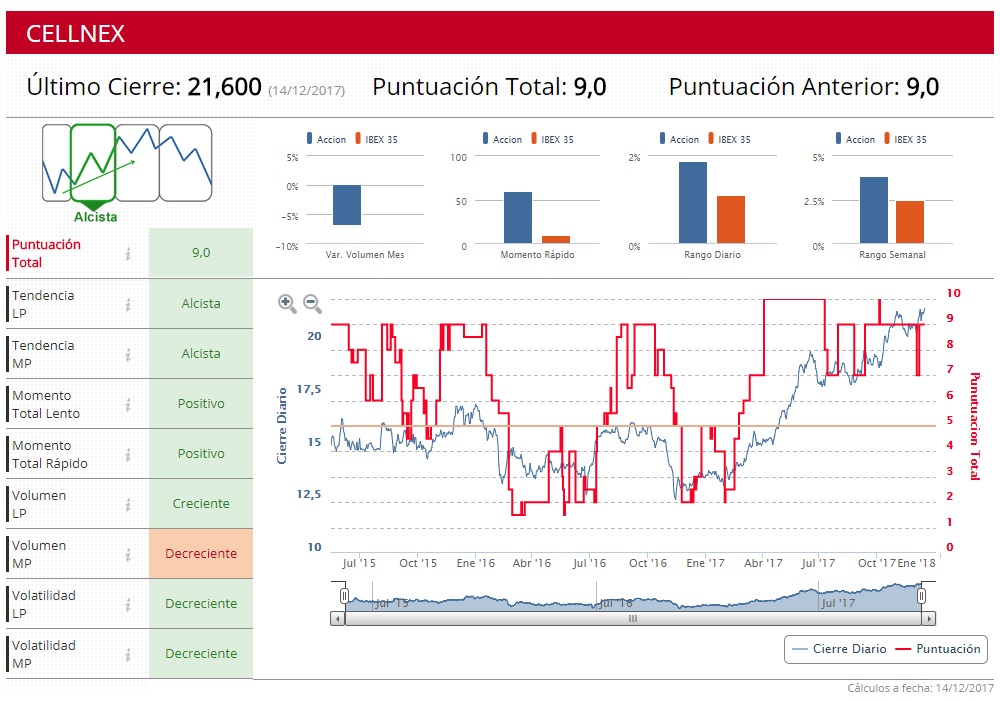Click the Volatilidad MP Decreciente cell
The height and width of the screenshot is (701, 1000).
[x=201, y=654]
